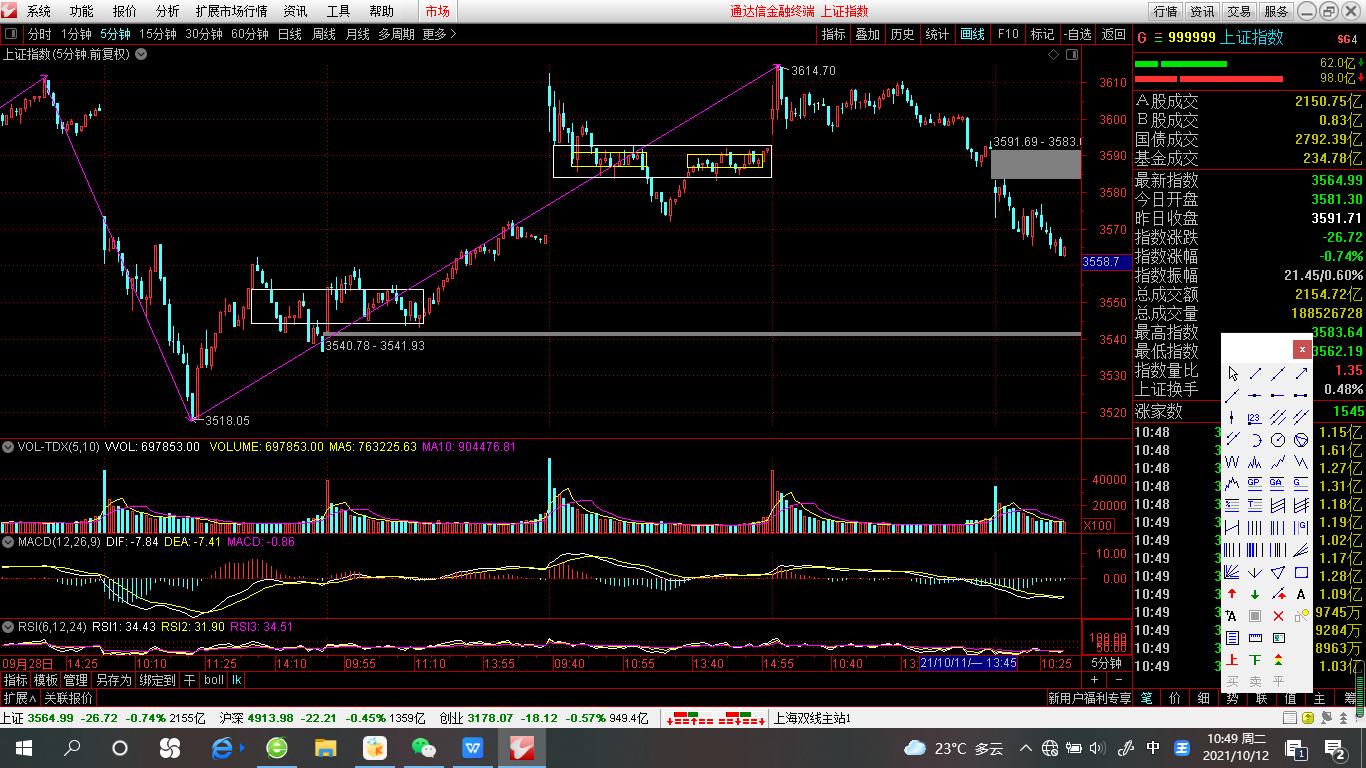Expand the 更多 period options
The height and width of the screenshot is (768, 1366).
coord(439,34)
